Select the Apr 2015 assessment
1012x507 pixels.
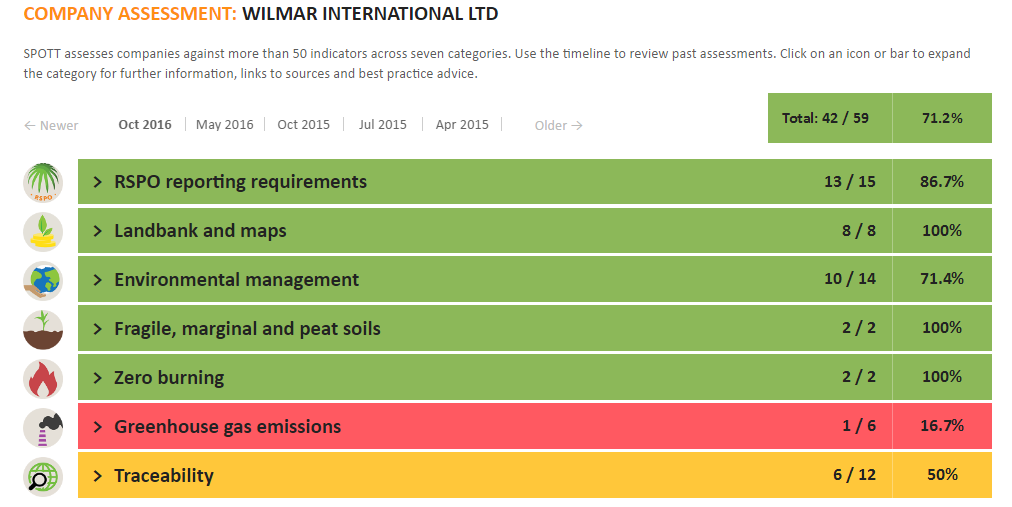pyautogui.click(x=462, y=124)
